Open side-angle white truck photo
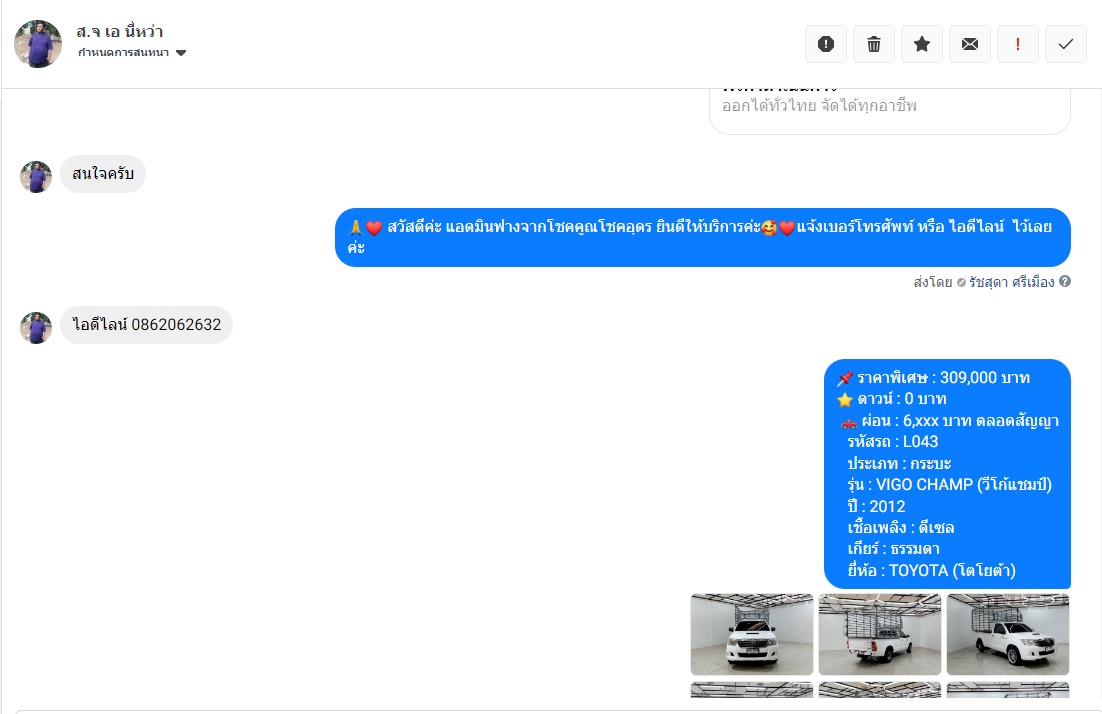This screenshot has height=714, width=1102. [x=1008, y=635]
